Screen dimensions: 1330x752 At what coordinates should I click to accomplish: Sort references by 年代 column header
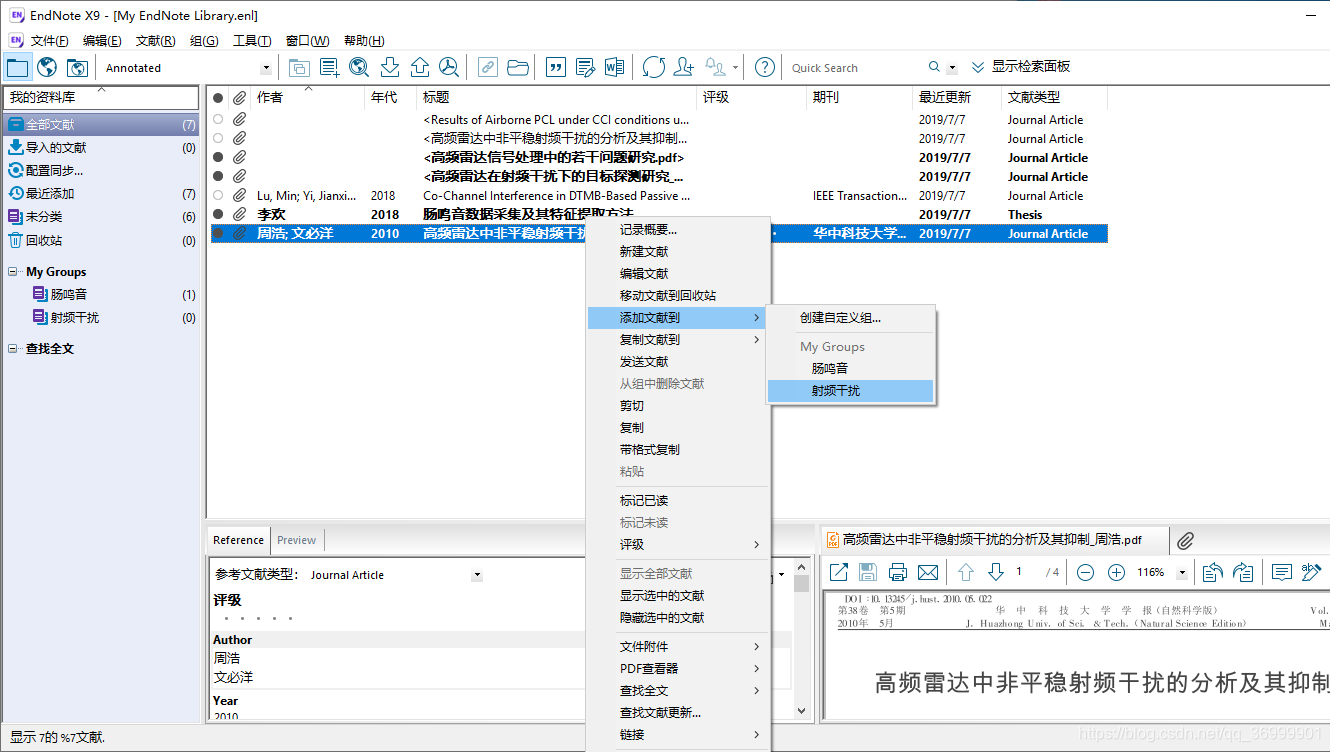tap(390, 97)
